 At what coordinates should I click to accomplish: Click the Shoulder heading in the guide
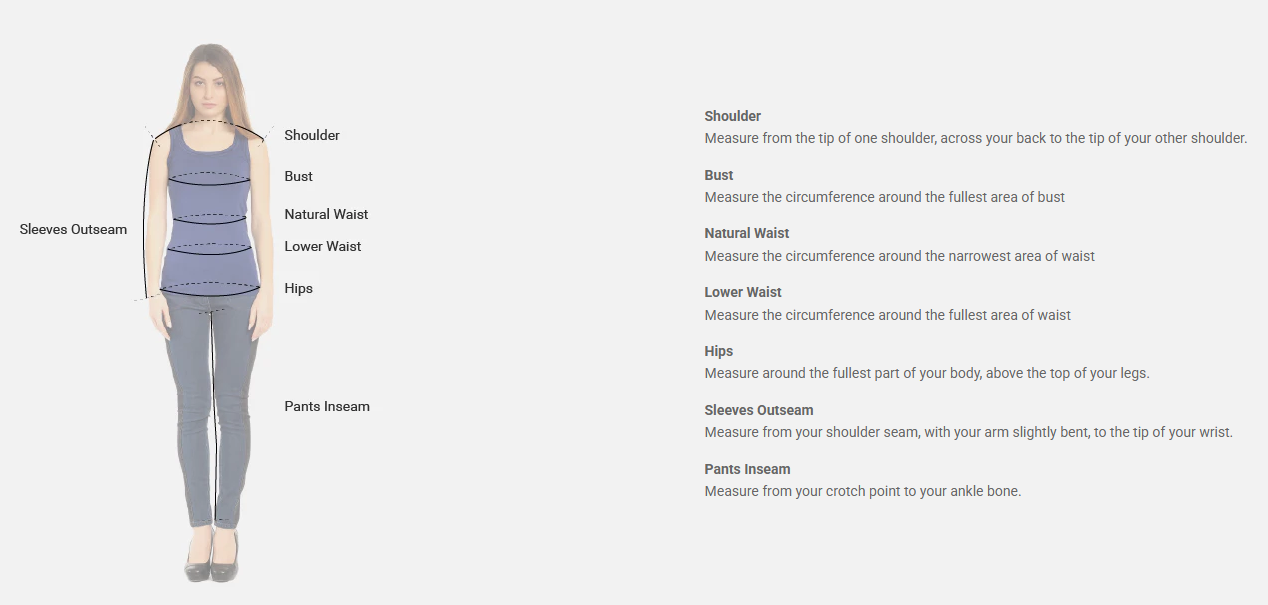click(x=733, y=116)
